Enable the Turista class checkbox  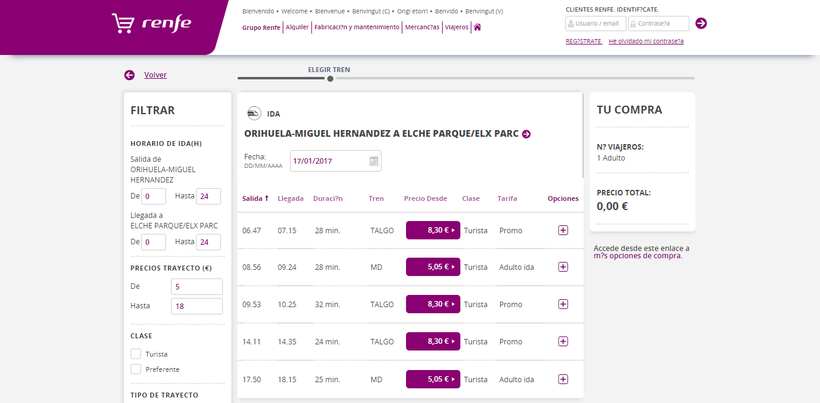coord(136,354)
